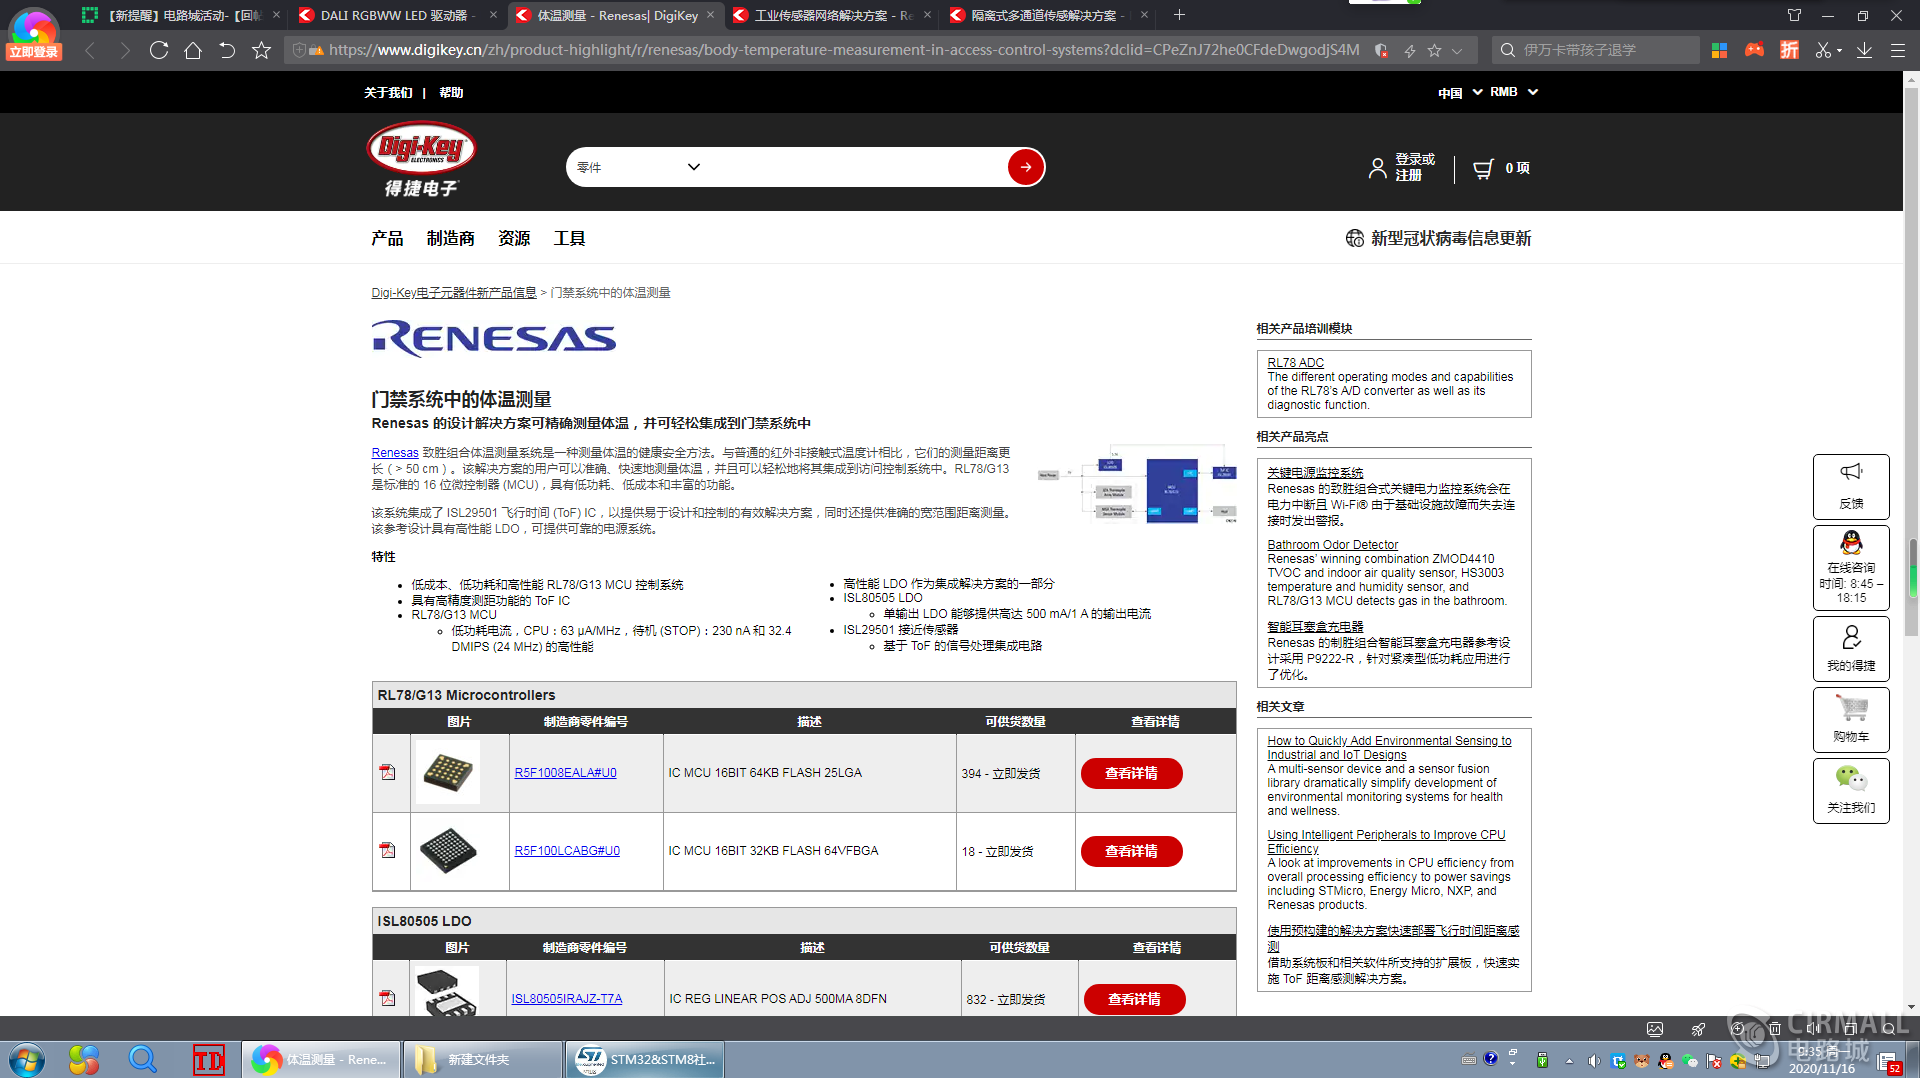Open Using Intelligent Peripherals article link

1386,841
